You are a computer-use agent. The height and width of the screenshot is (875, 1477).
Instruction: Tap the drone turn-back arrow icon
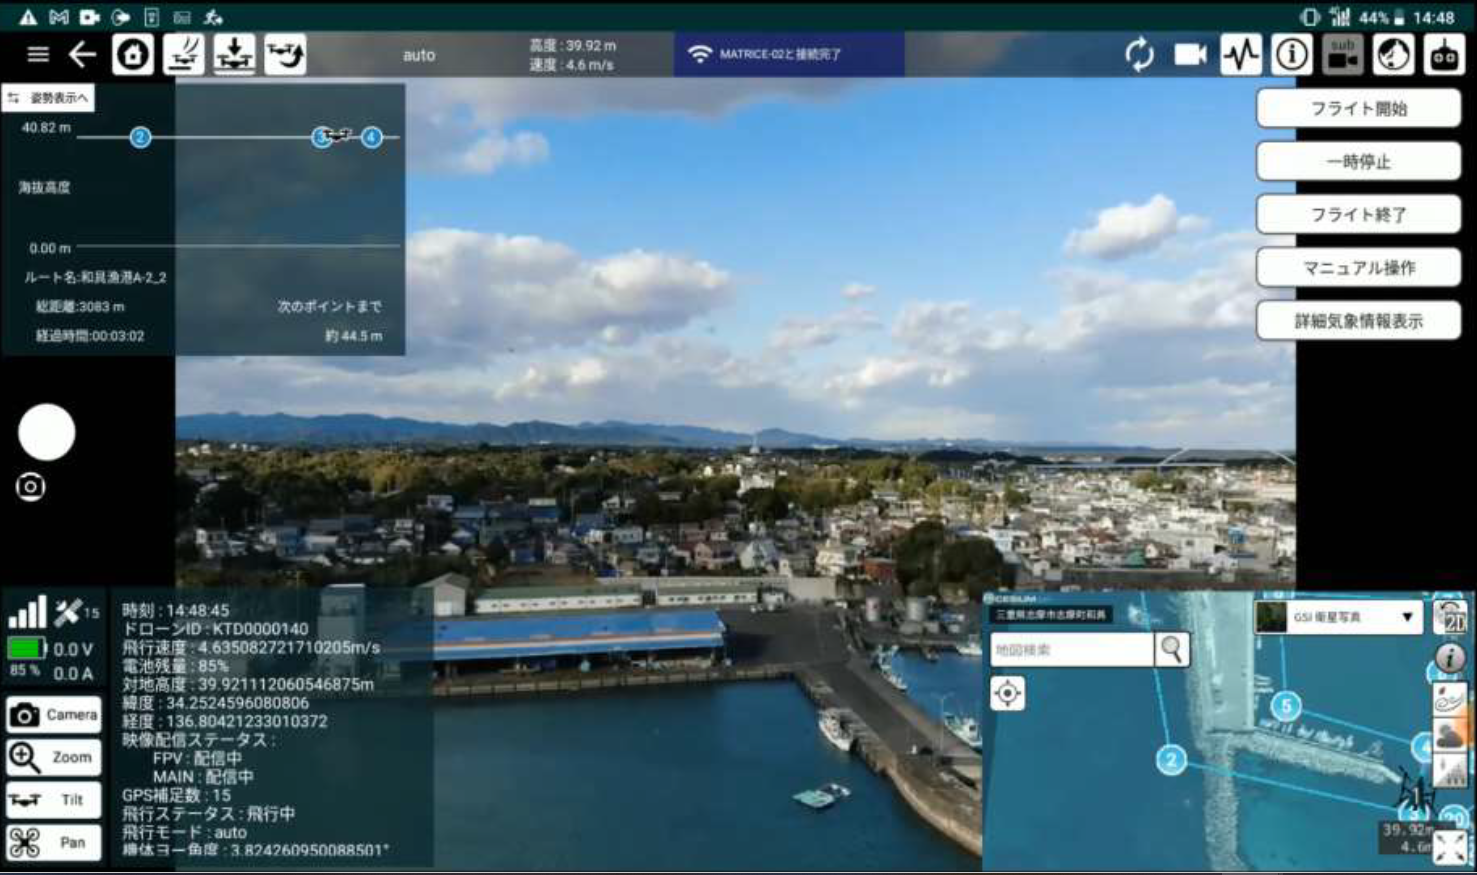click(285, 54)
